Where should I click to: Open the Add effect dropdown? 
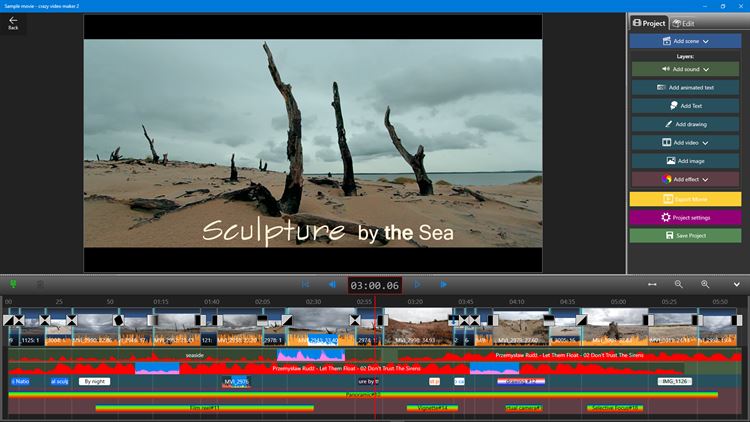coord(685,179)
